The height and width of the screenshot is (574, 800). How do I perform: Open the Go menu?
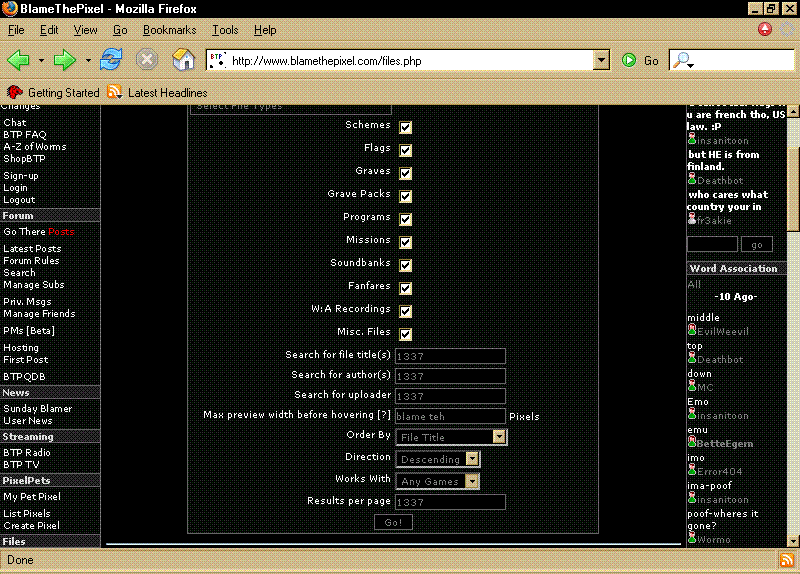[x=120, y=30]
